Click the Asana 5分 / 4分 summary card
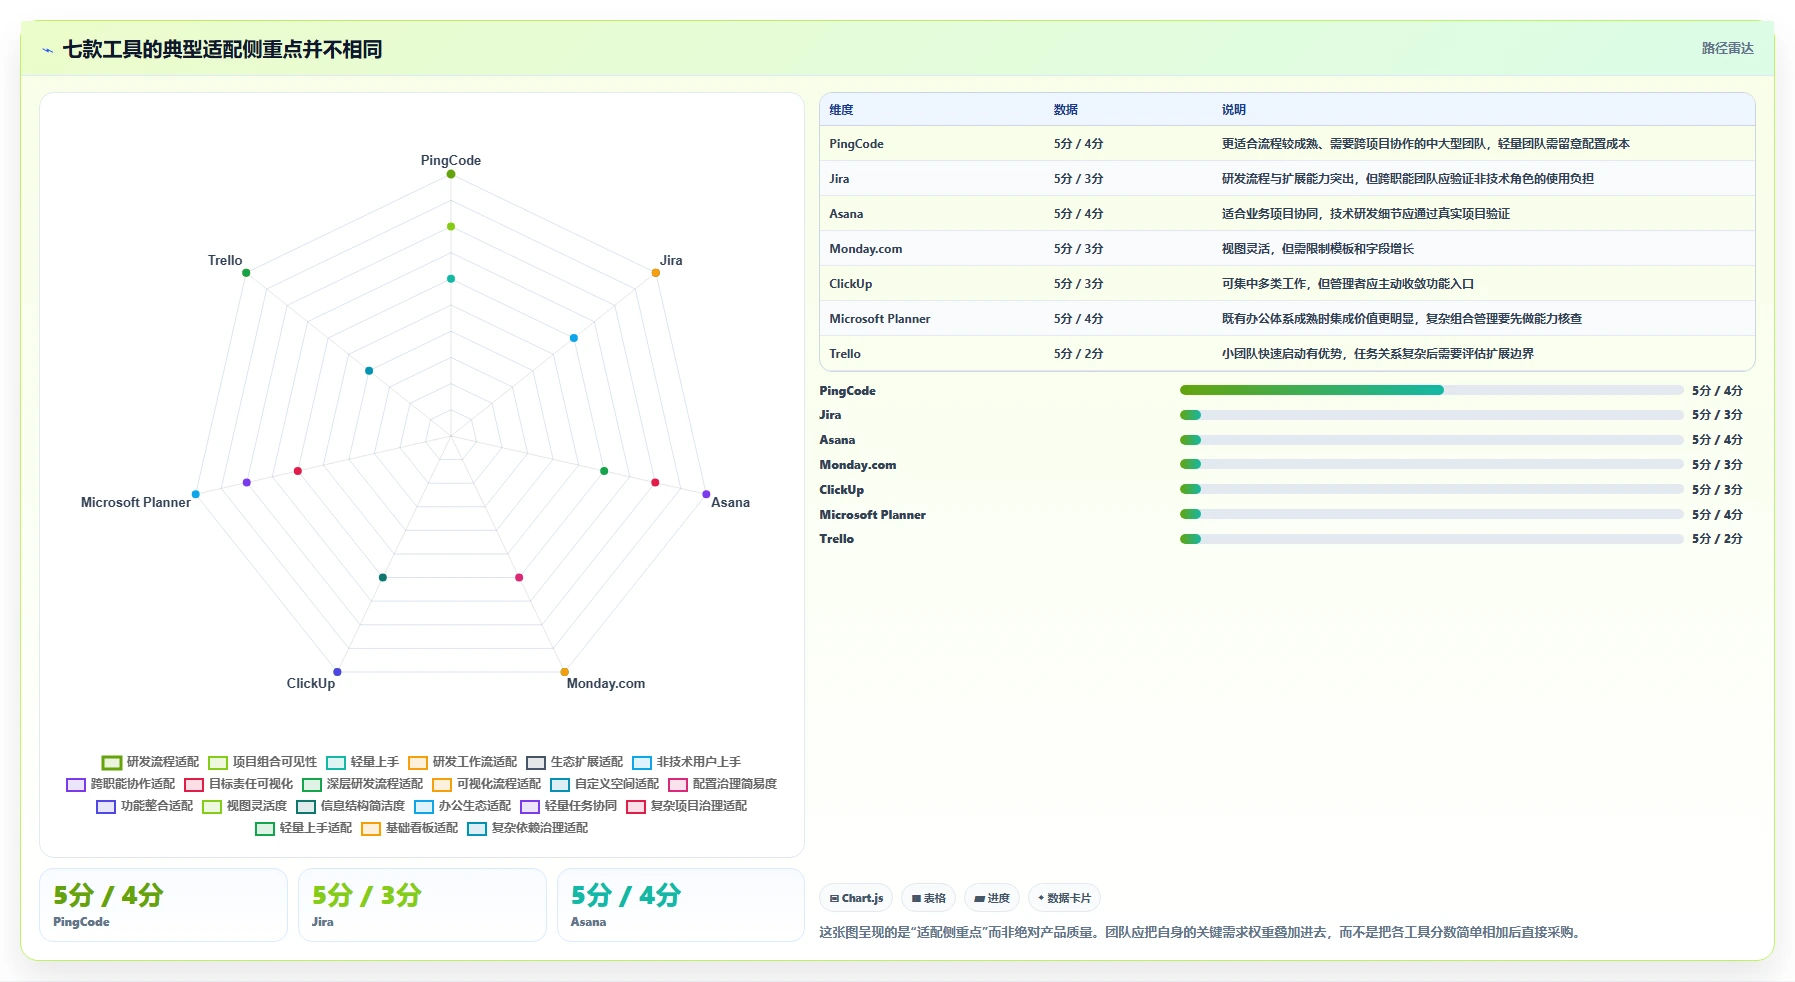 click(681, 905)
